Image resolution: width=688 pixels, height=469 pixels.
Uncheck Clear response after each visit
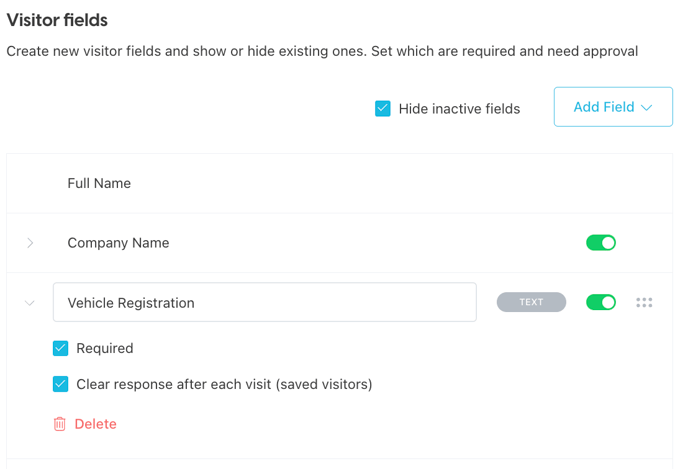coord(61,384)
